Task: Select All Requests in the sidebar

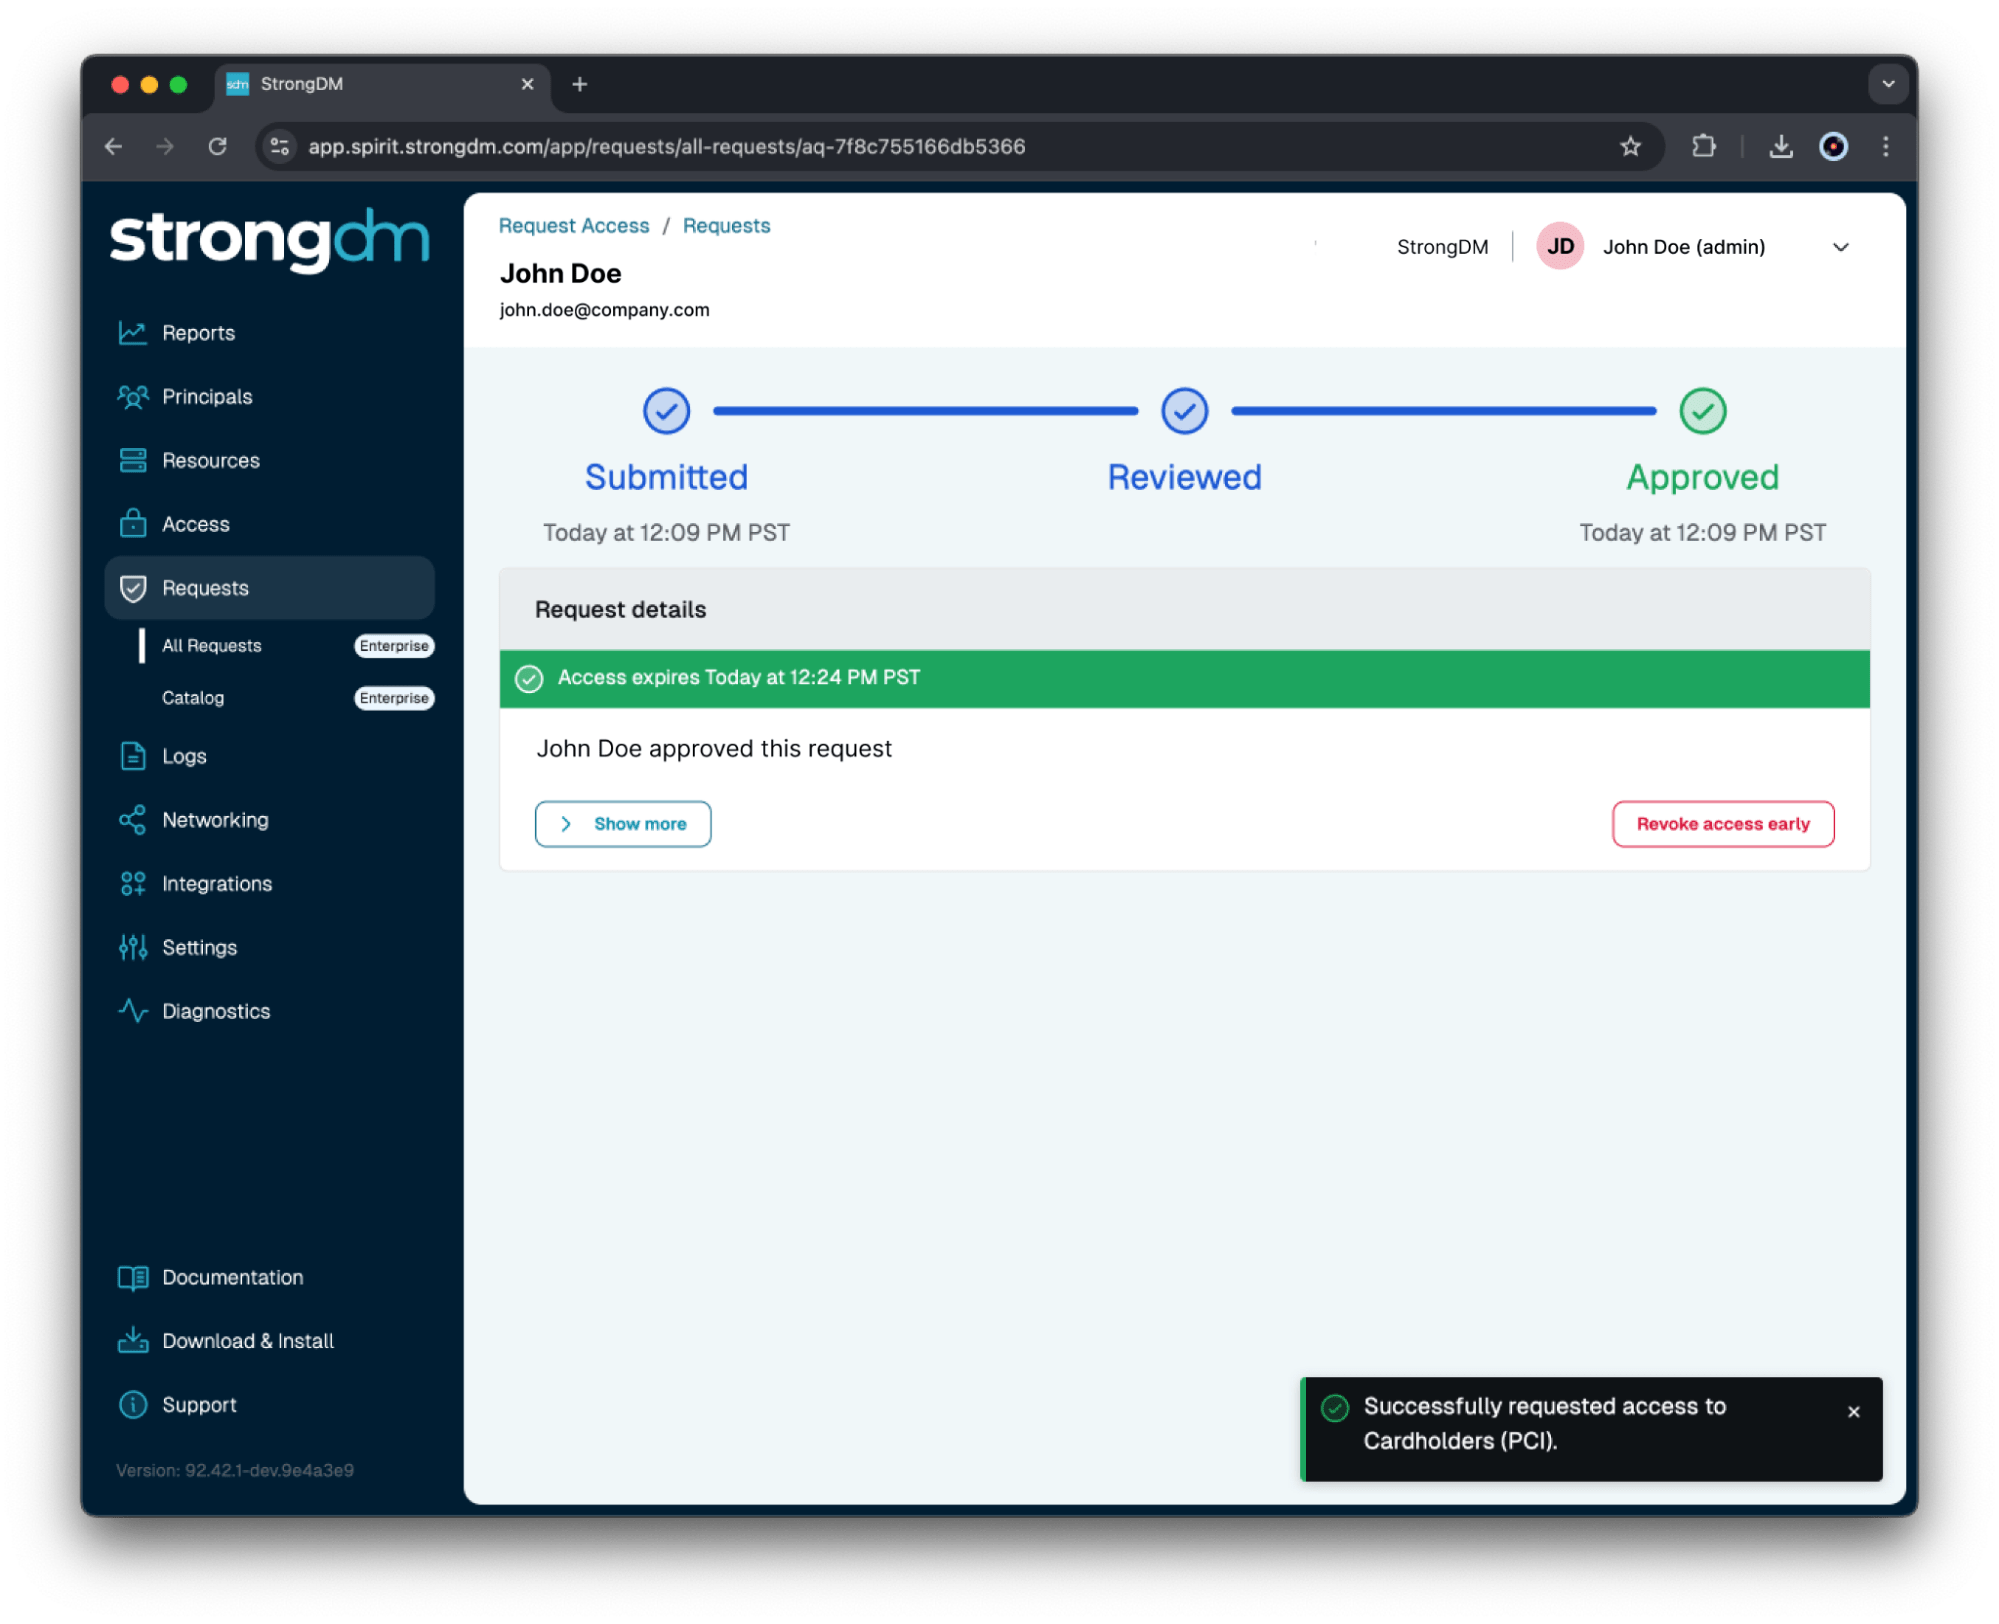Action: (211, 645)
